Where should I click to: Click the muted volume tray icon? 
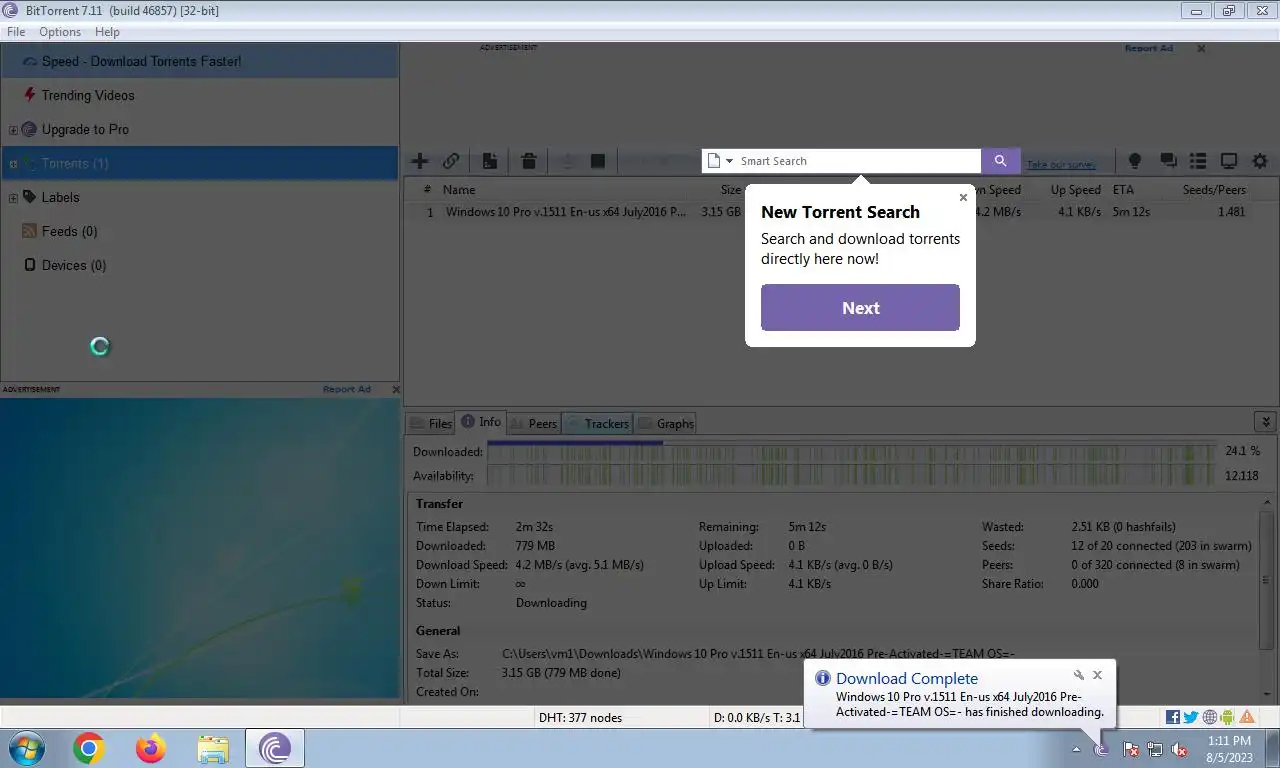(x=1180, y=749)
